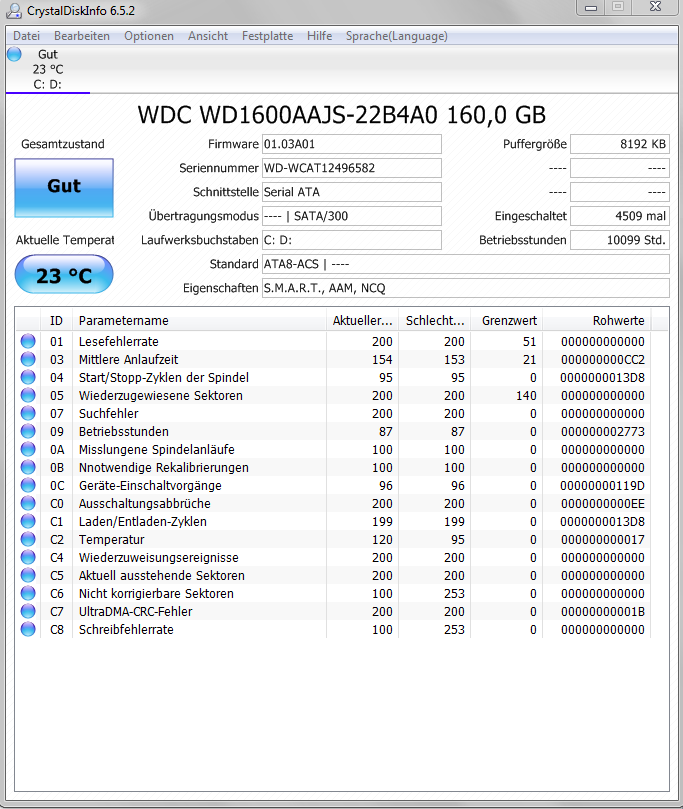Click the Rohwerte column header
The height and width of the screenshot is (809, 683).
[597, 320]
